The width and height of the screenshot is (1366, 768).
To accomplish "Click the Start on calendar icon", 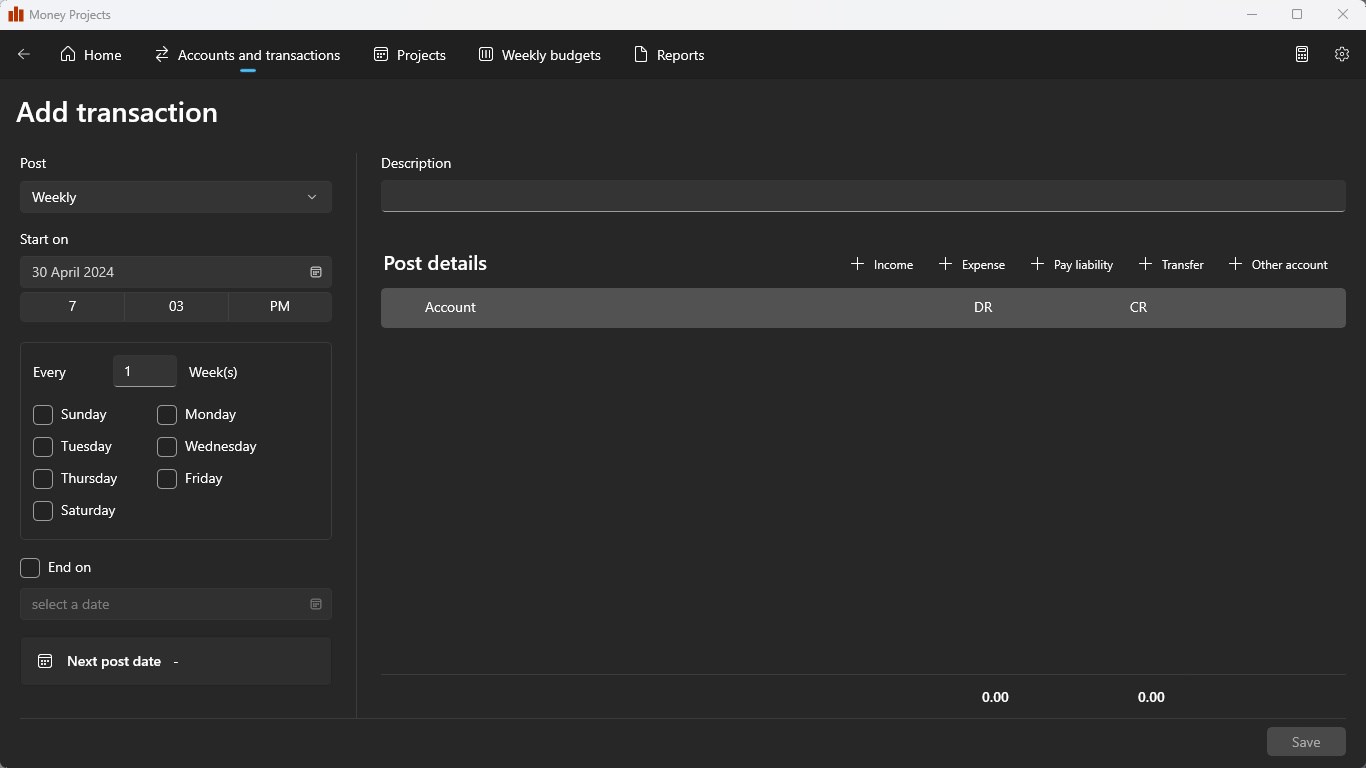I will point(316,272).
